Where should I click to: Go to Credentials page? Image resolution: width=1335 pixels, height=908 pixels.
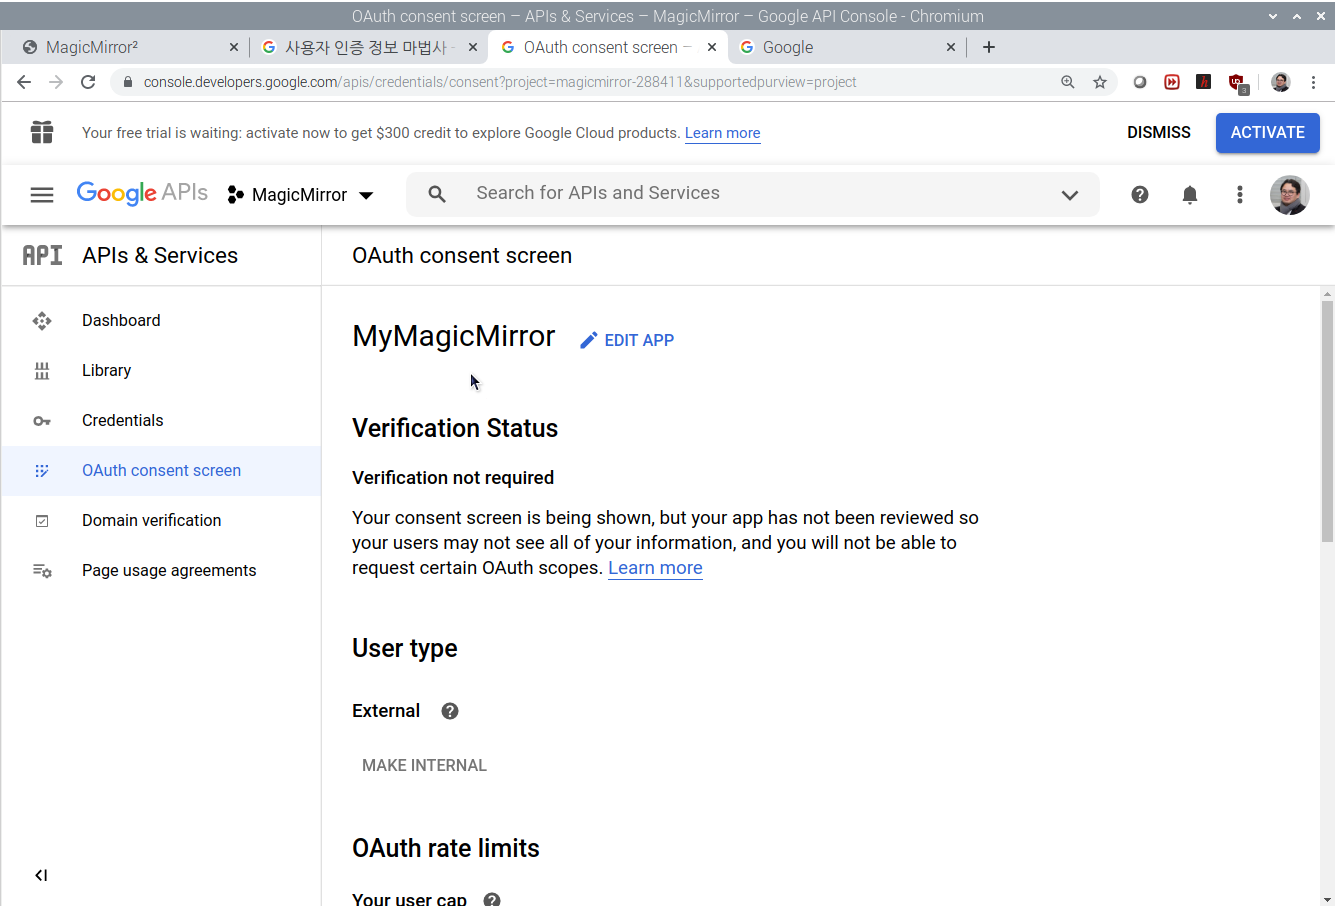(161, 421)
